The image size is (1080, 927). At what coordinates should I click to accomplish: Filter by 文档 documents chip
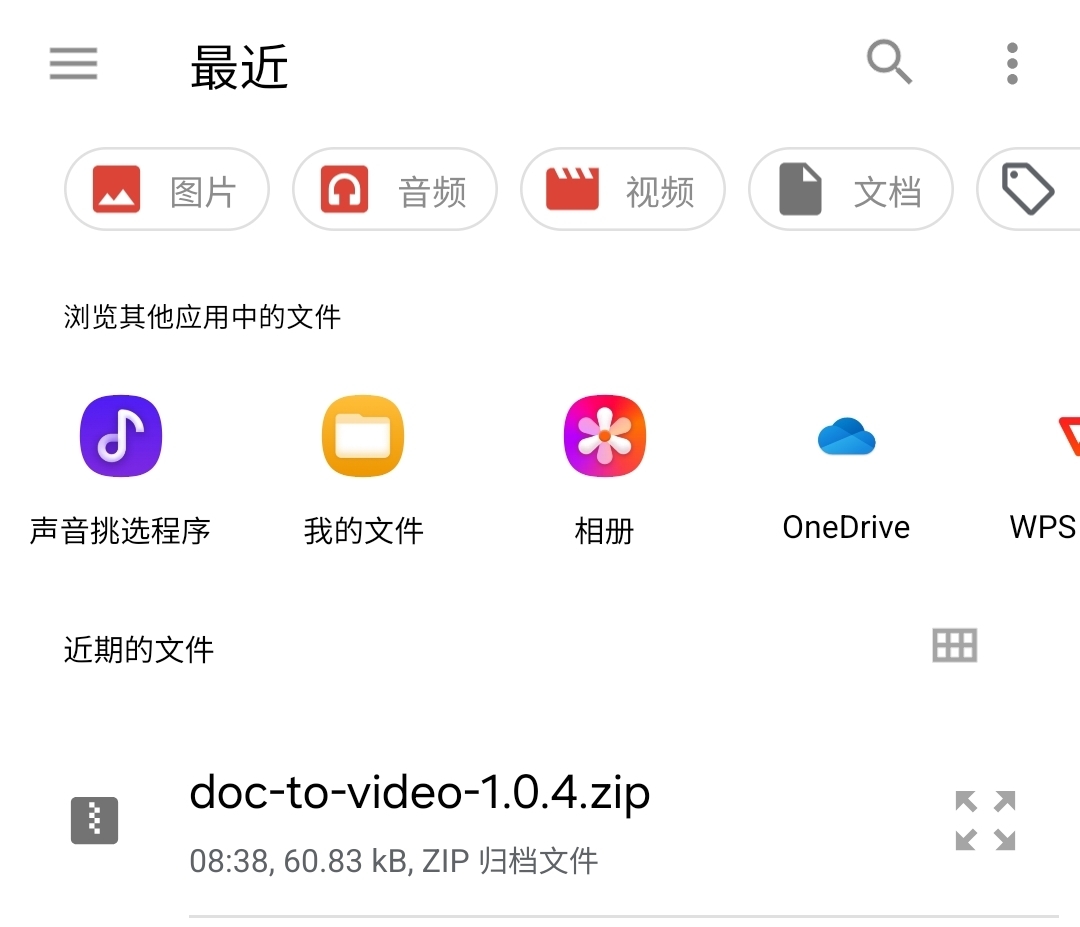pos(851,189)
